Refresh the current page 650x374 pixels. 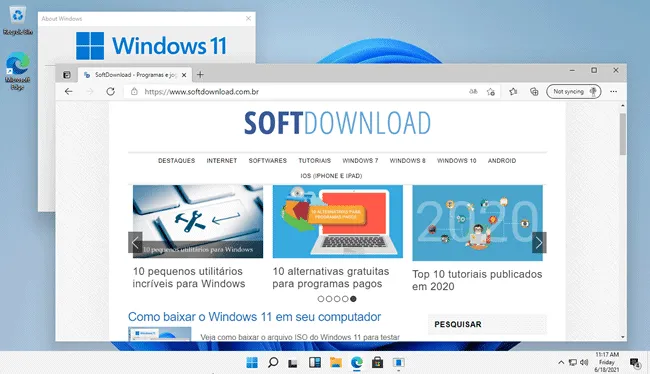[110, 92]
